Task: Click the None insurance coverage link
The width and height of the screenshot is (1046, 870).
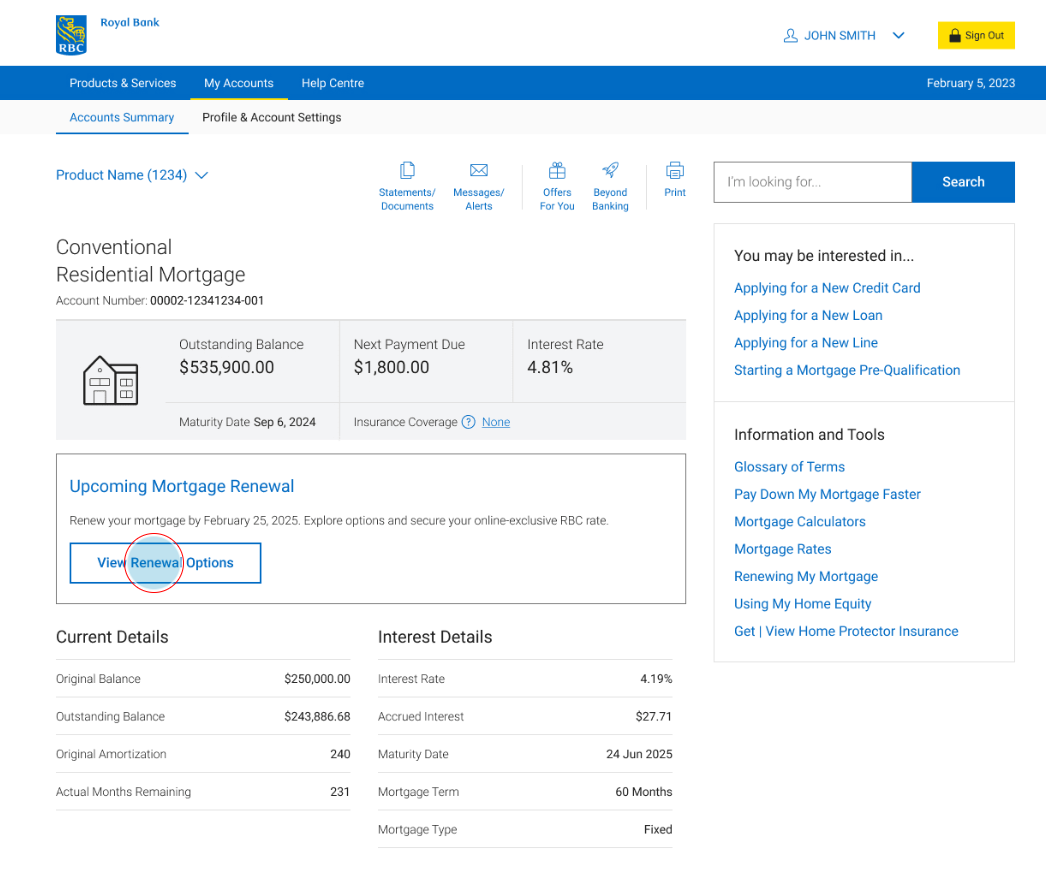Action: 496,422
